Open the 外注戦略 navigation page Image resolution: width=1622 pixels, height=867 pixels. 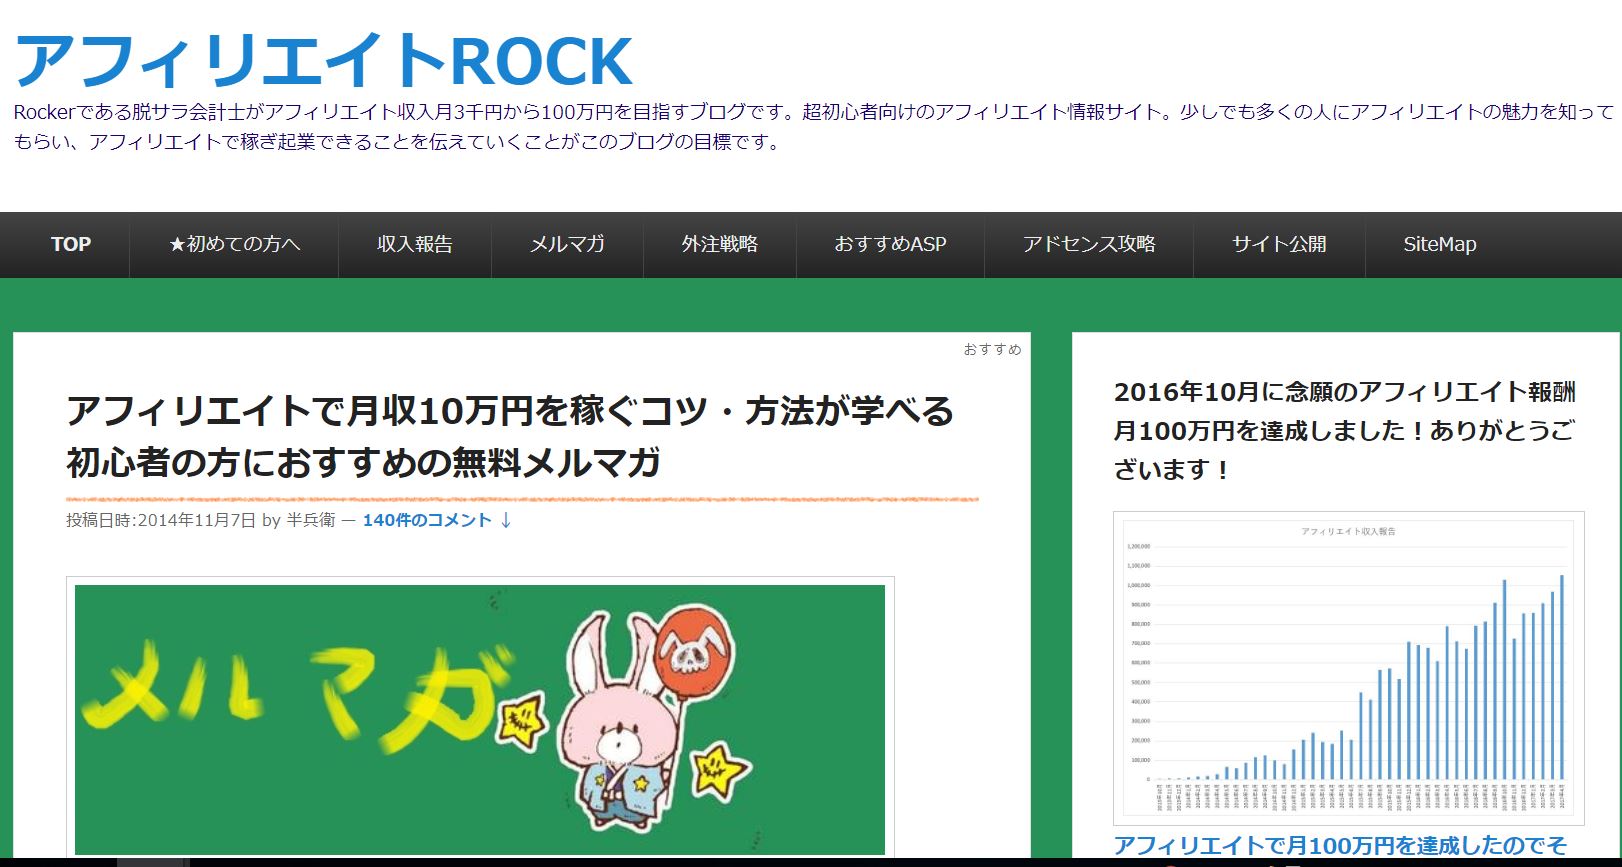coord(719,244)
